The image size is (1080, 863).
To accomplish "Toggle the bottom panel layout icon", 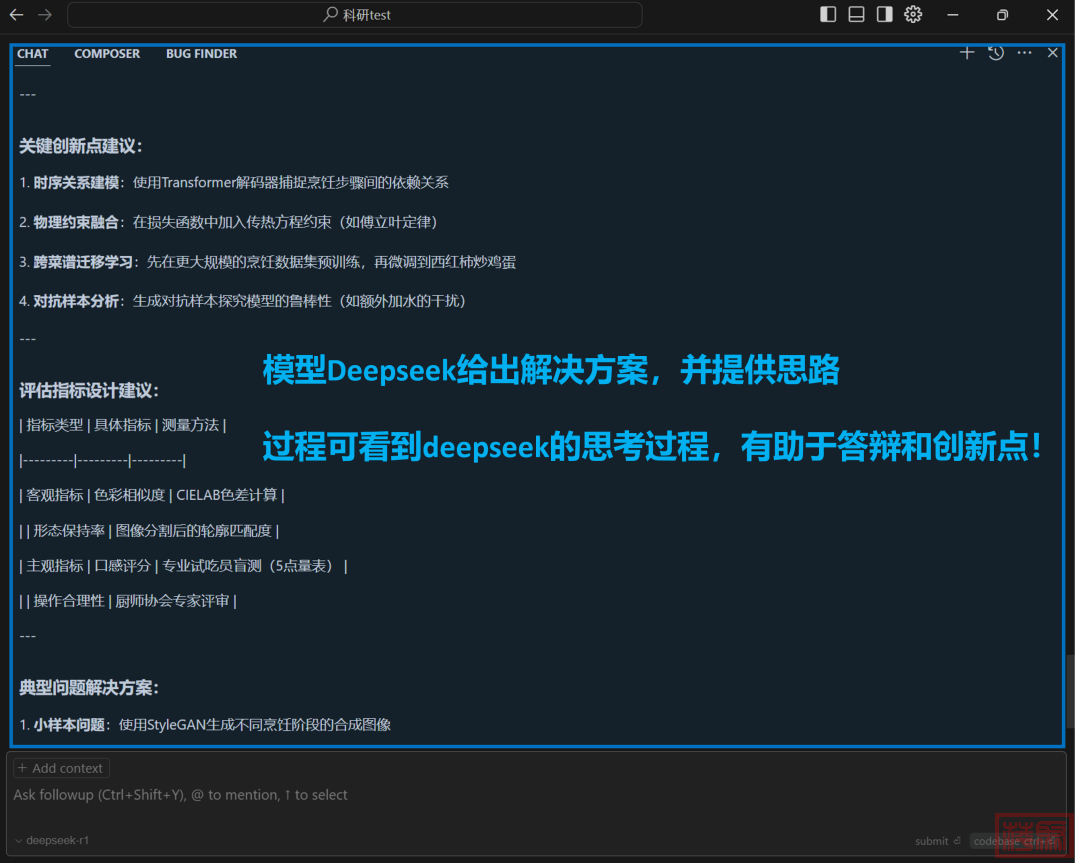I will (856, 14).
